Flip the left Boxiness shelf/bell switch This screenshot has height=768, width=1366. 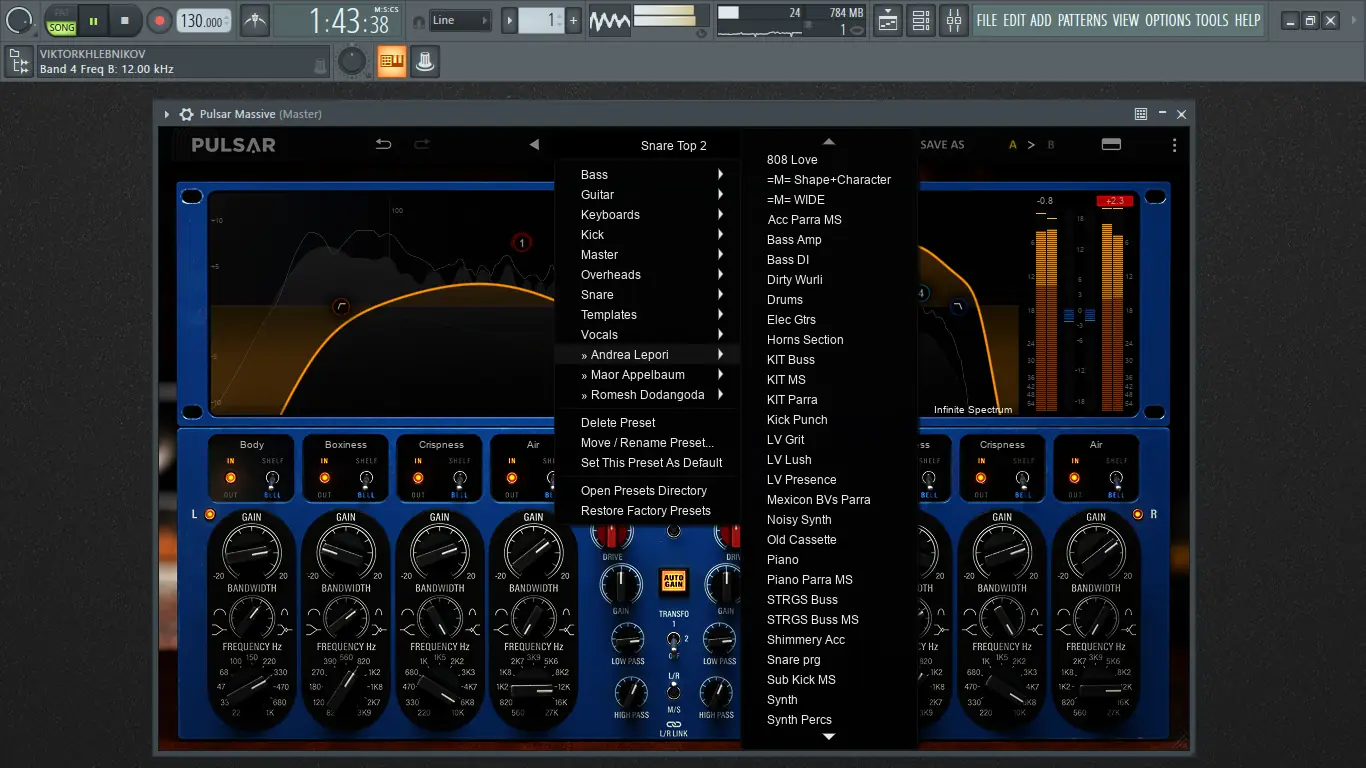click(366, 478)
